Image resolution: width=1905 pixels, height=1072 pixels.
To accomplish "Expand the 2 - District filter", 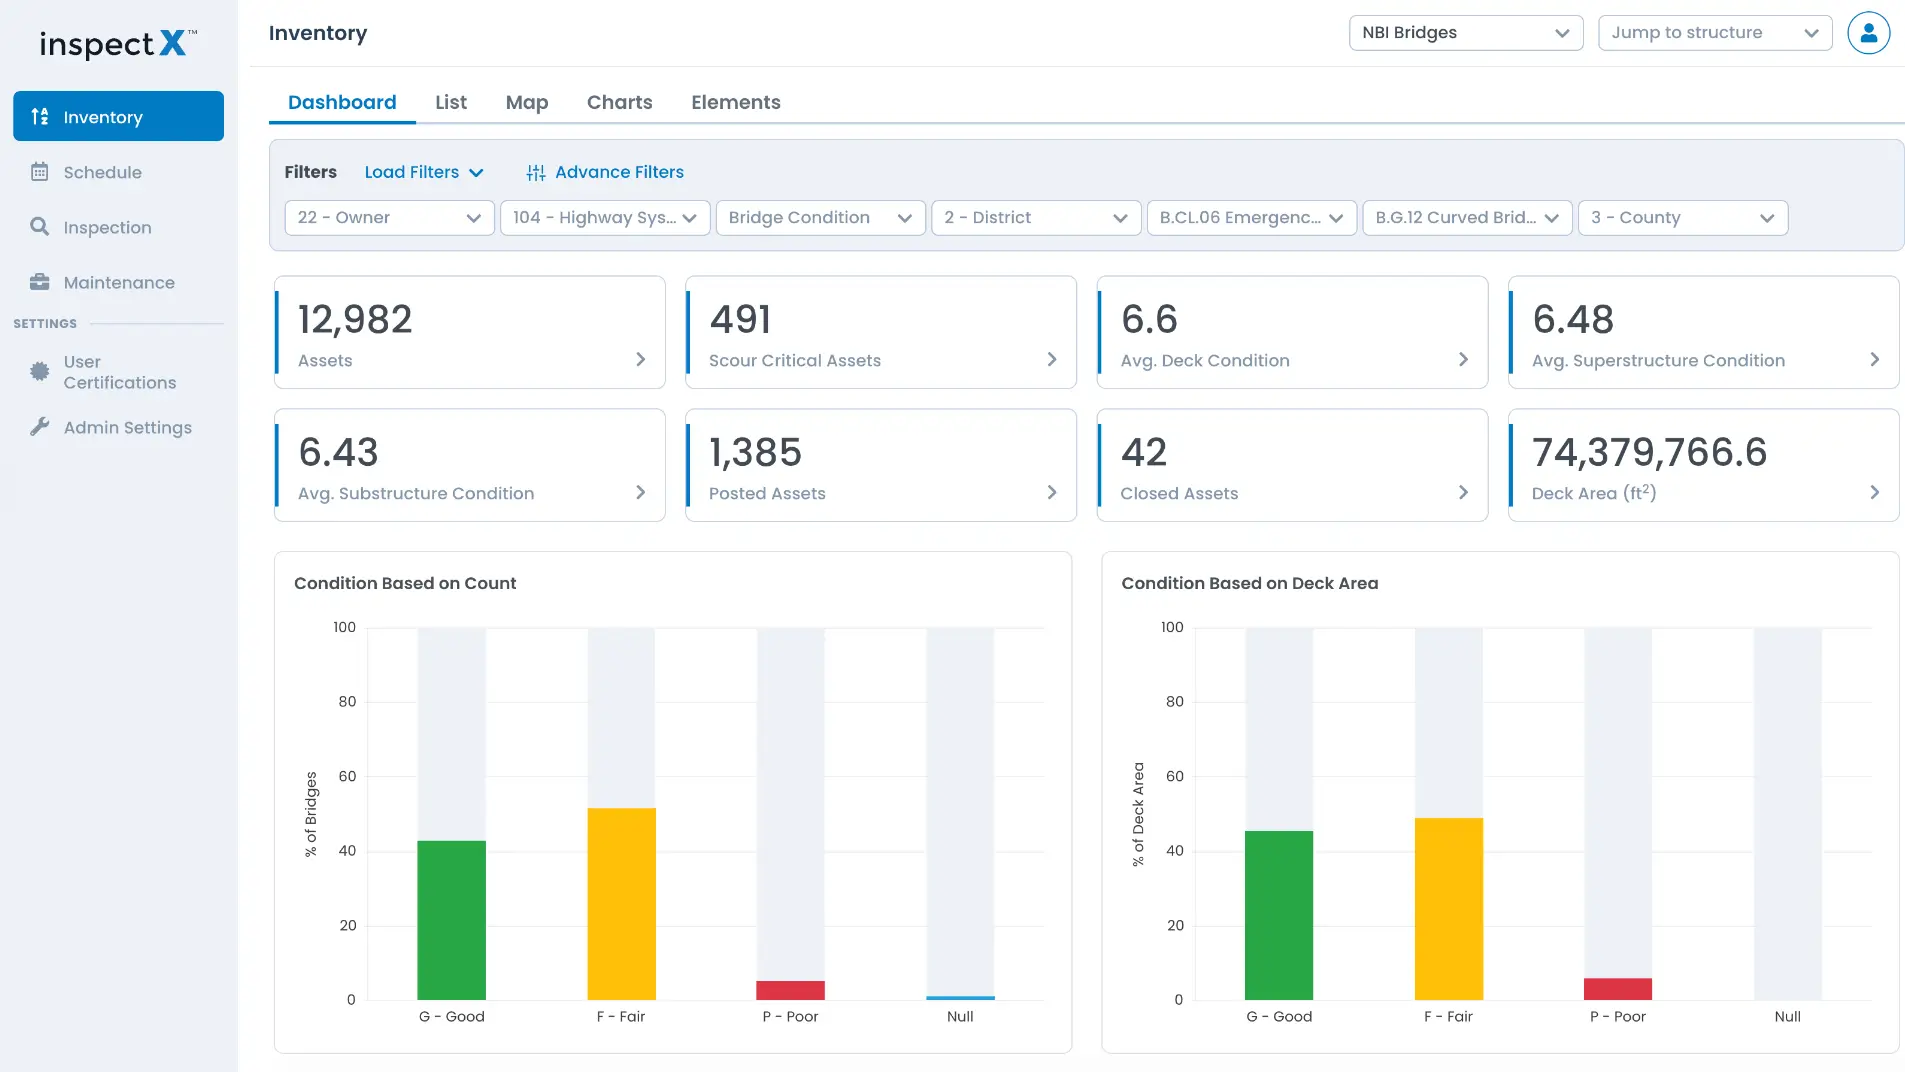I will [1036, 218].
